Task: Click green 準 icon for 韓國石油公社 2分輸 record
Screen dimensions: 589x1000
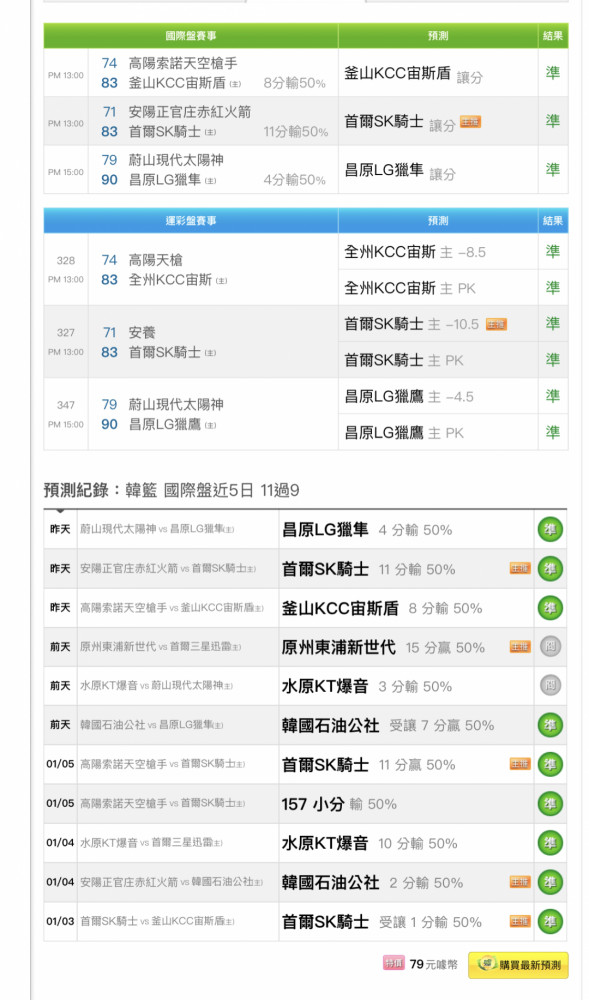Action: point(550,882)
